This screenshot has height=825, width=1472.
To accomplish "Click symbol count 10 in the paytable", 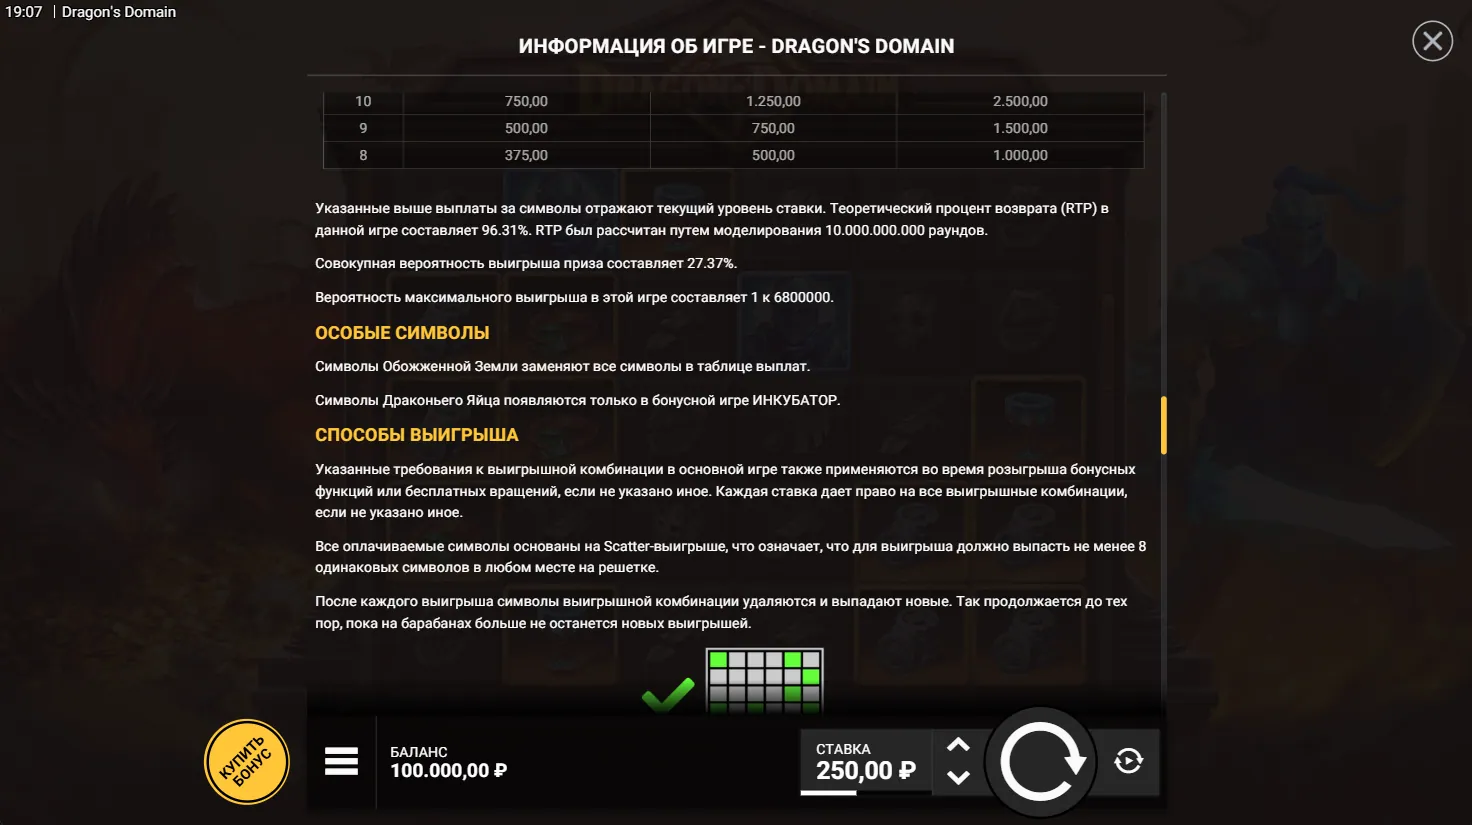I will (x=363, y=101).
